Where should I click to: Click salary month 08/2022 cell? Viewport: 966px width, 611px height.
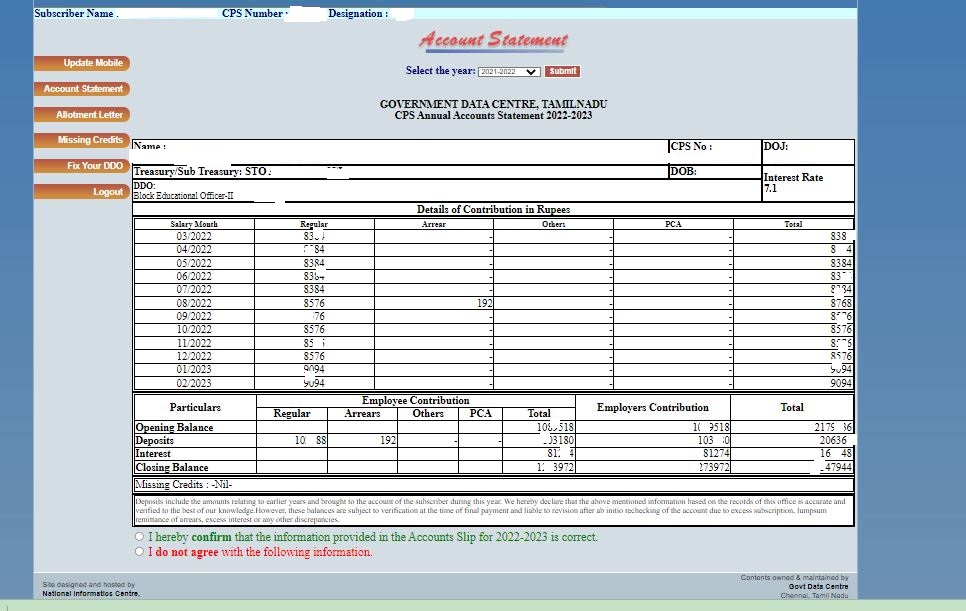[194, 303]
